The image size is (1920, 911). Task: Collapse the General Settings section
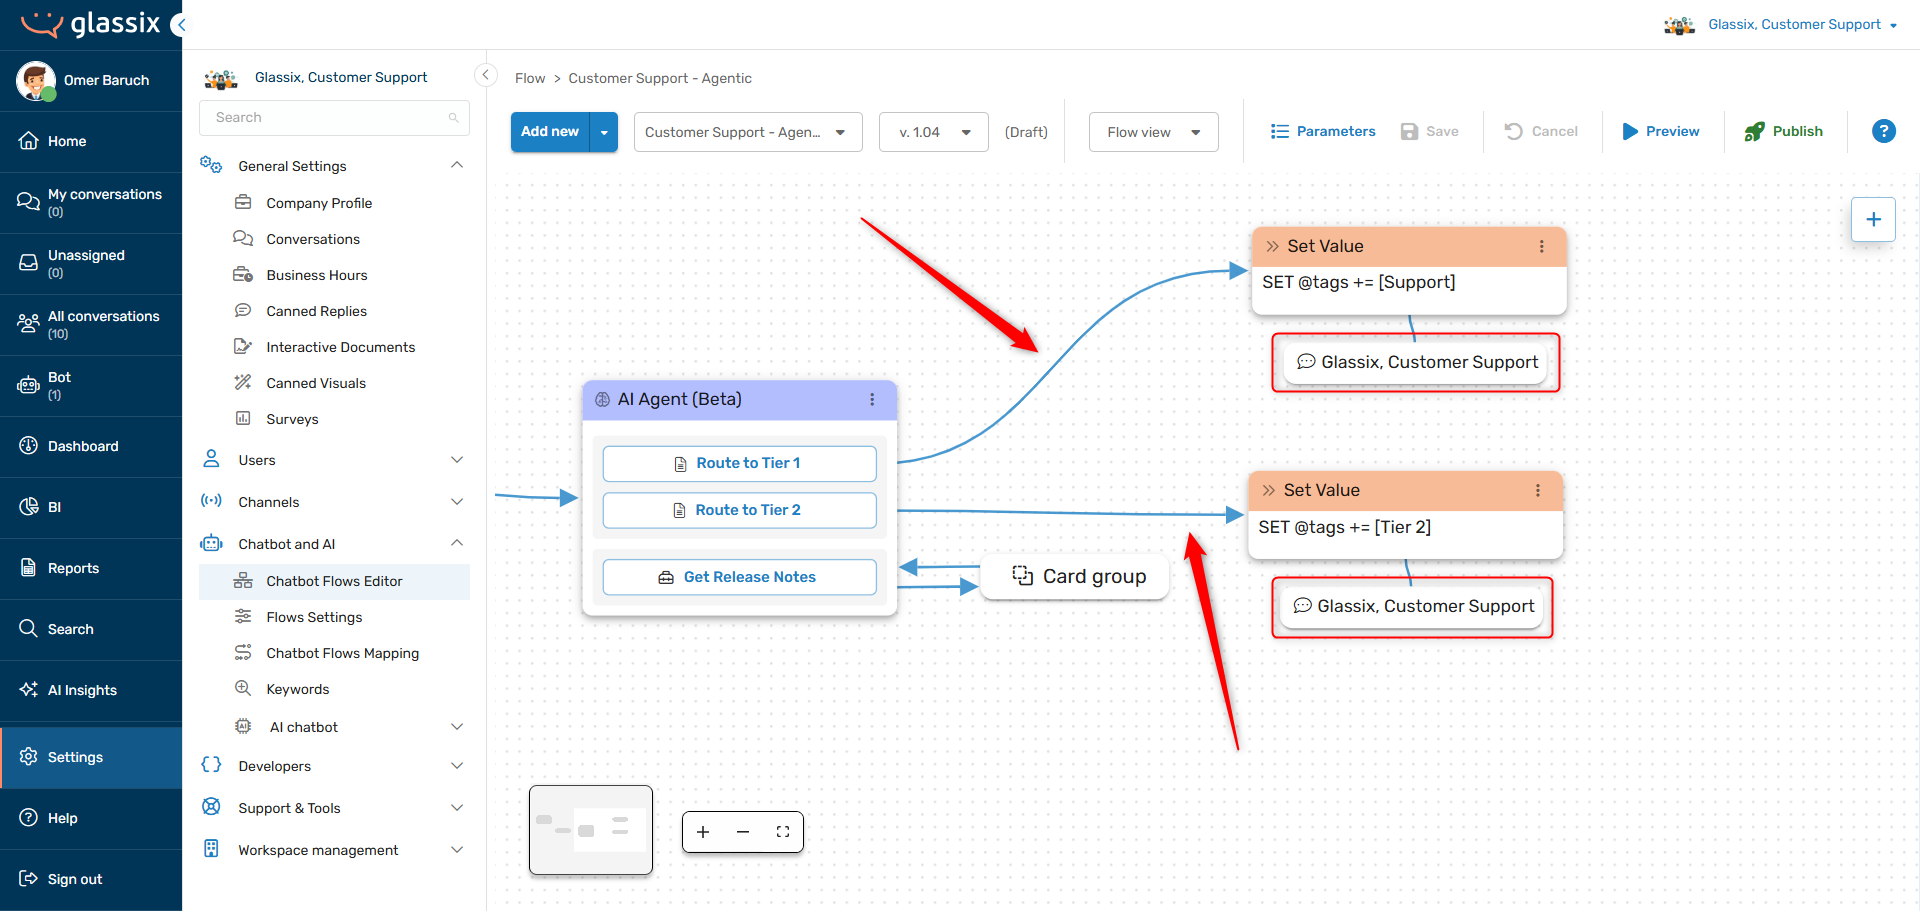[x=457, y=165]
